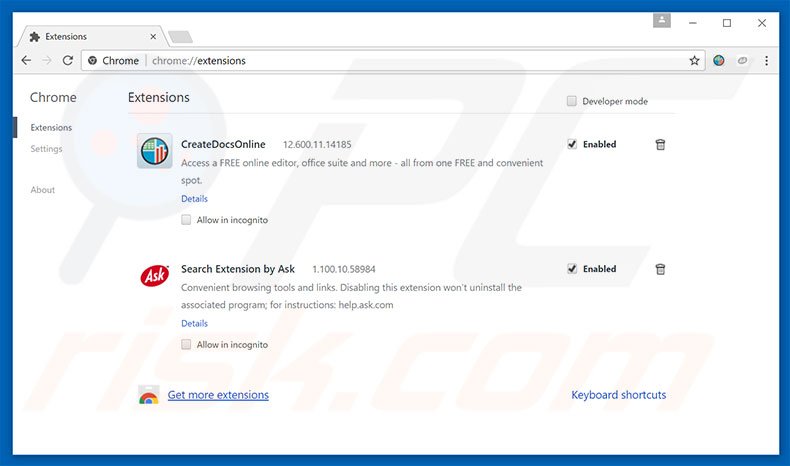Select the Extensions browser tab
790x466 pixels.
[91, 37]
